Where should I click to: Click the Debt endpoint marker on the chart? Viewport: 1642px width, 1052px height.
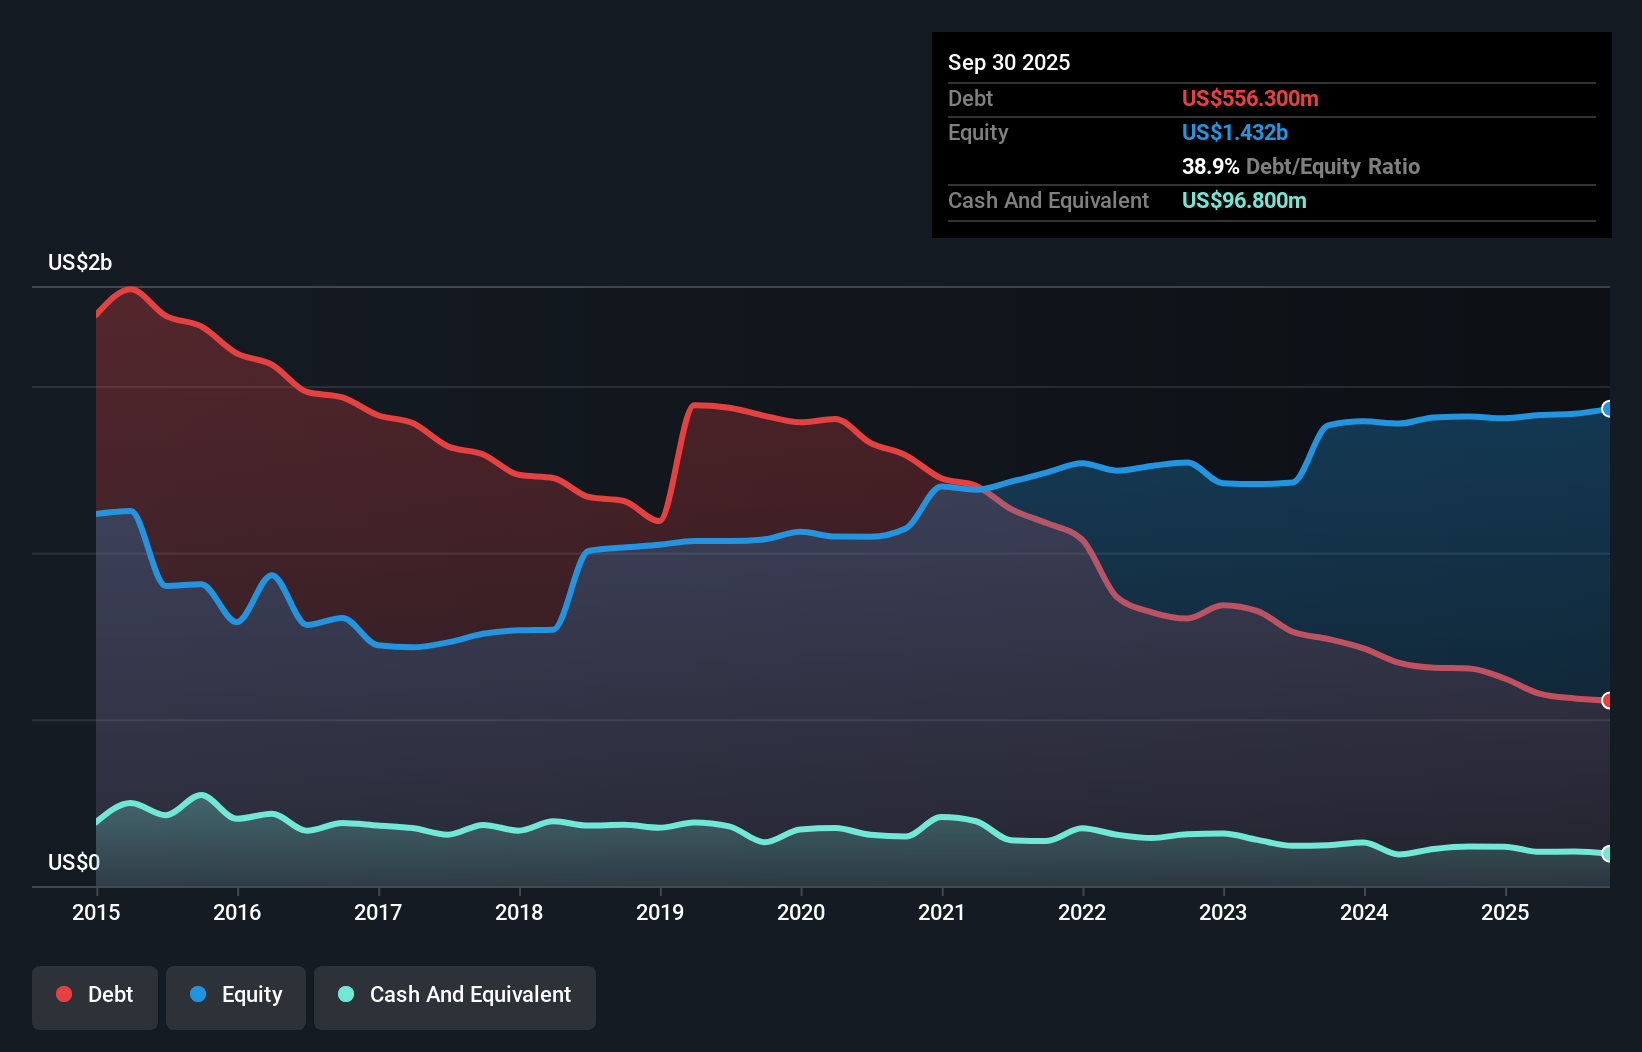click(x=1606, y=701)
